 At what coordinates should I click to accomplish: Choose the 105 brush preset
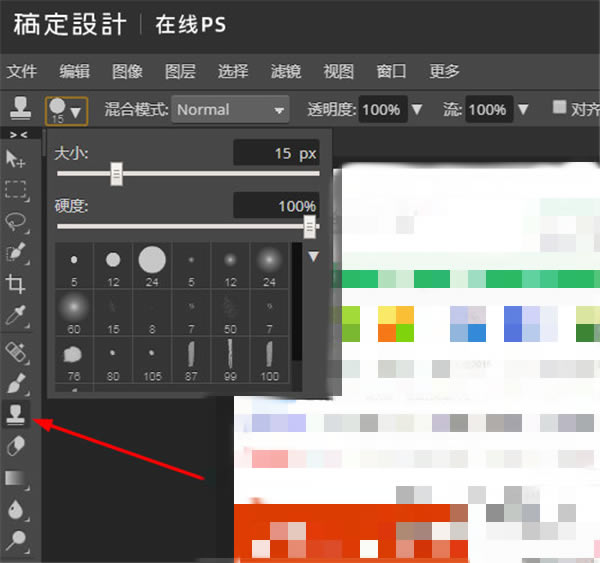tap(152, 360)
